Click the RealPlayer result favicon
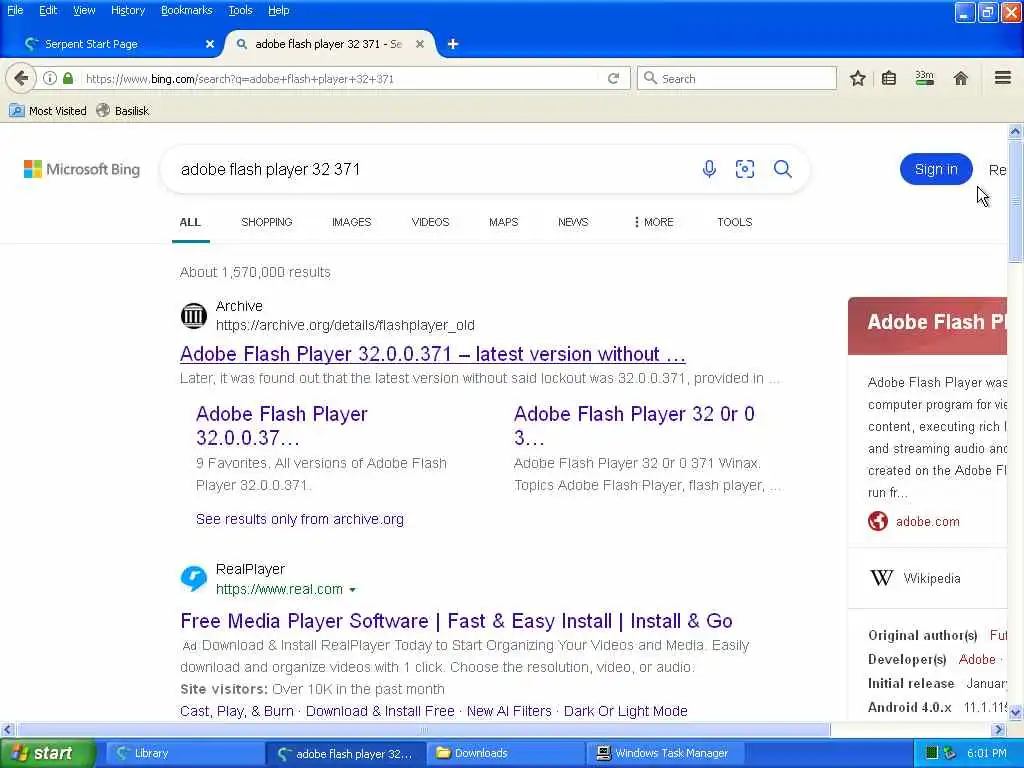 193,579
